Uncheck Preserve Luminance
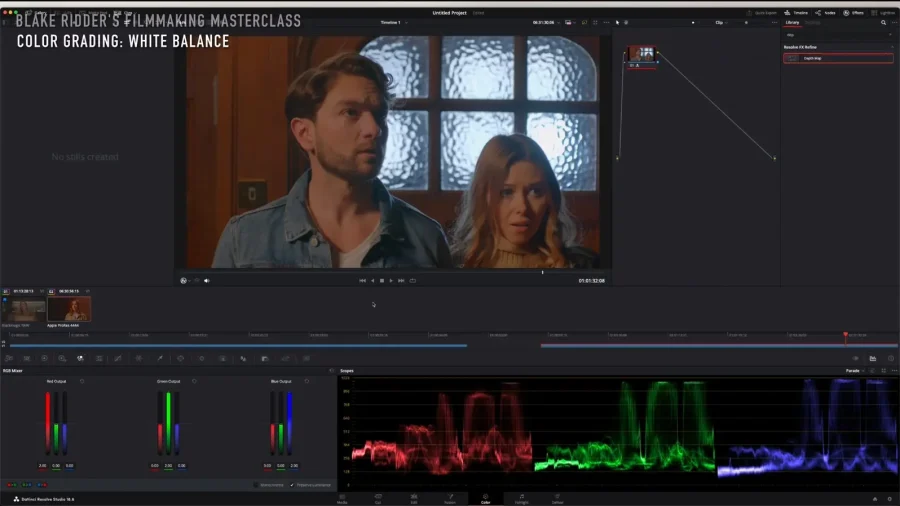900x506 pixels. [x=292, y=485]
